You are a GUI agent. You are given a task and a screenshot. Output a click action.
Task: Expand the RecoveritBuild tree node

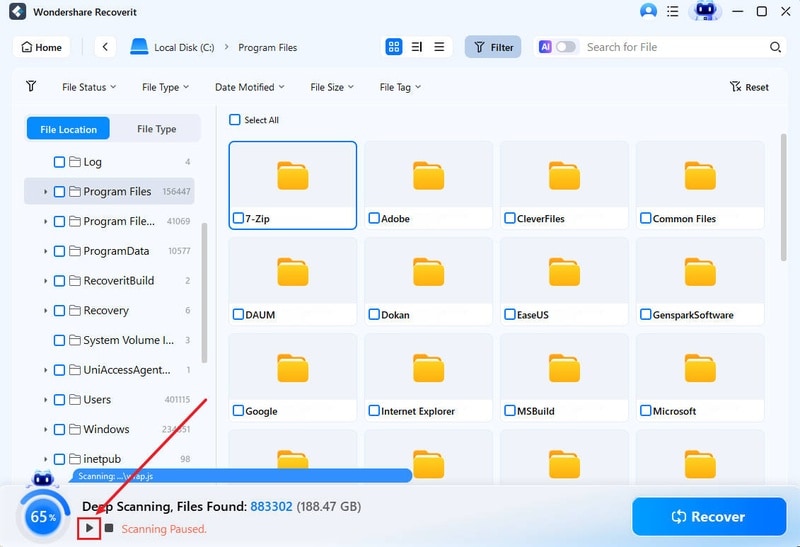(45, 281)
